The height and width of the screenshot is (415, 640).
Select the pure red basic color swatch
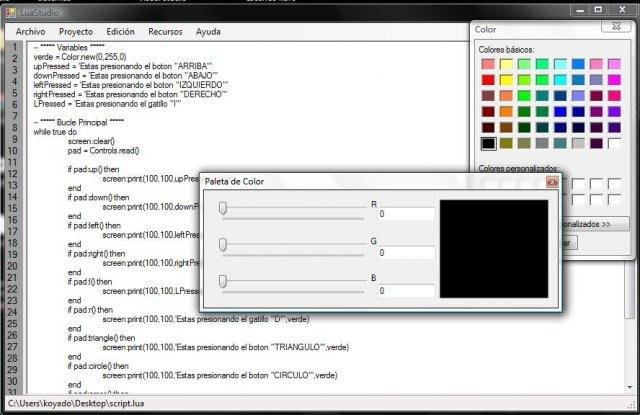pyautogui.click(x=488, y=80)
